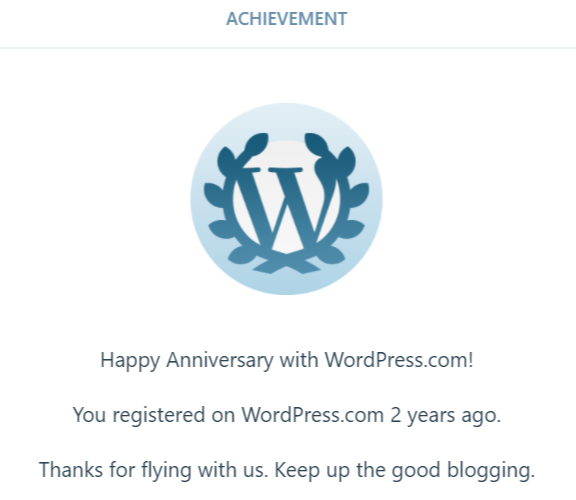Click WordPress.com in the Happy Anniversary line
Image resolution: width=576 pixels, height=500 pixels.
tap(399, 360)
